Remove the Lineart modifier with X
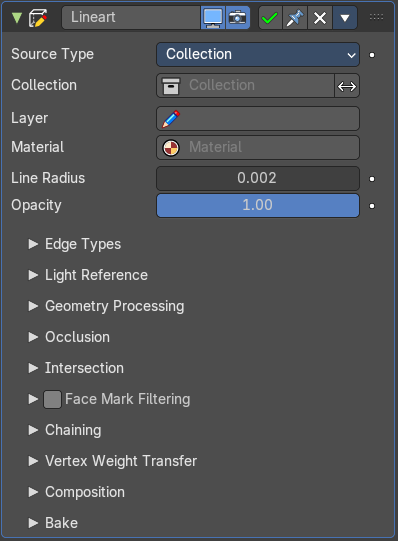The image size is (398, 541). (320, 18)
